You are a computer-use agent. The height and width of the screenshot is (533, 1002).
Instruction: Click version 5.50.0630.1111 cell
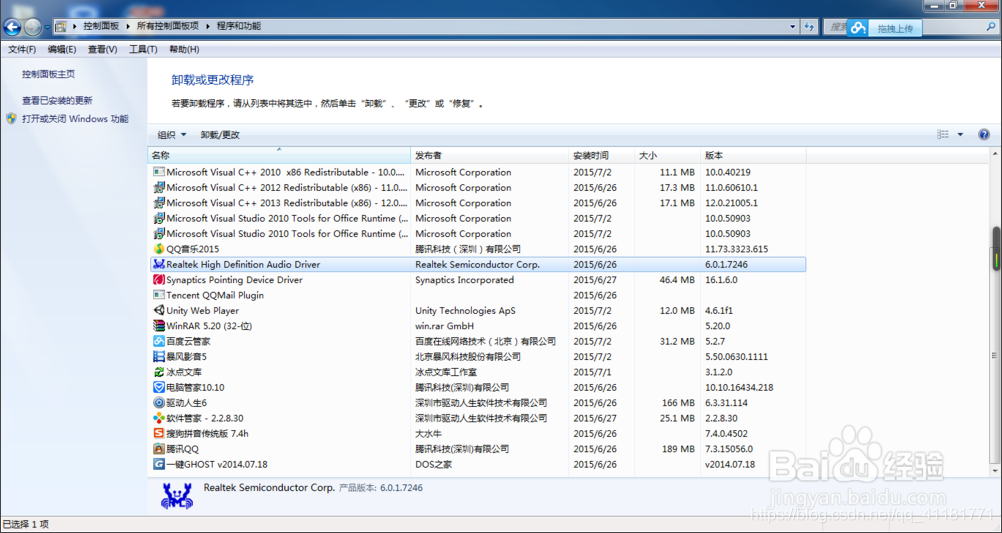[736, 356]
